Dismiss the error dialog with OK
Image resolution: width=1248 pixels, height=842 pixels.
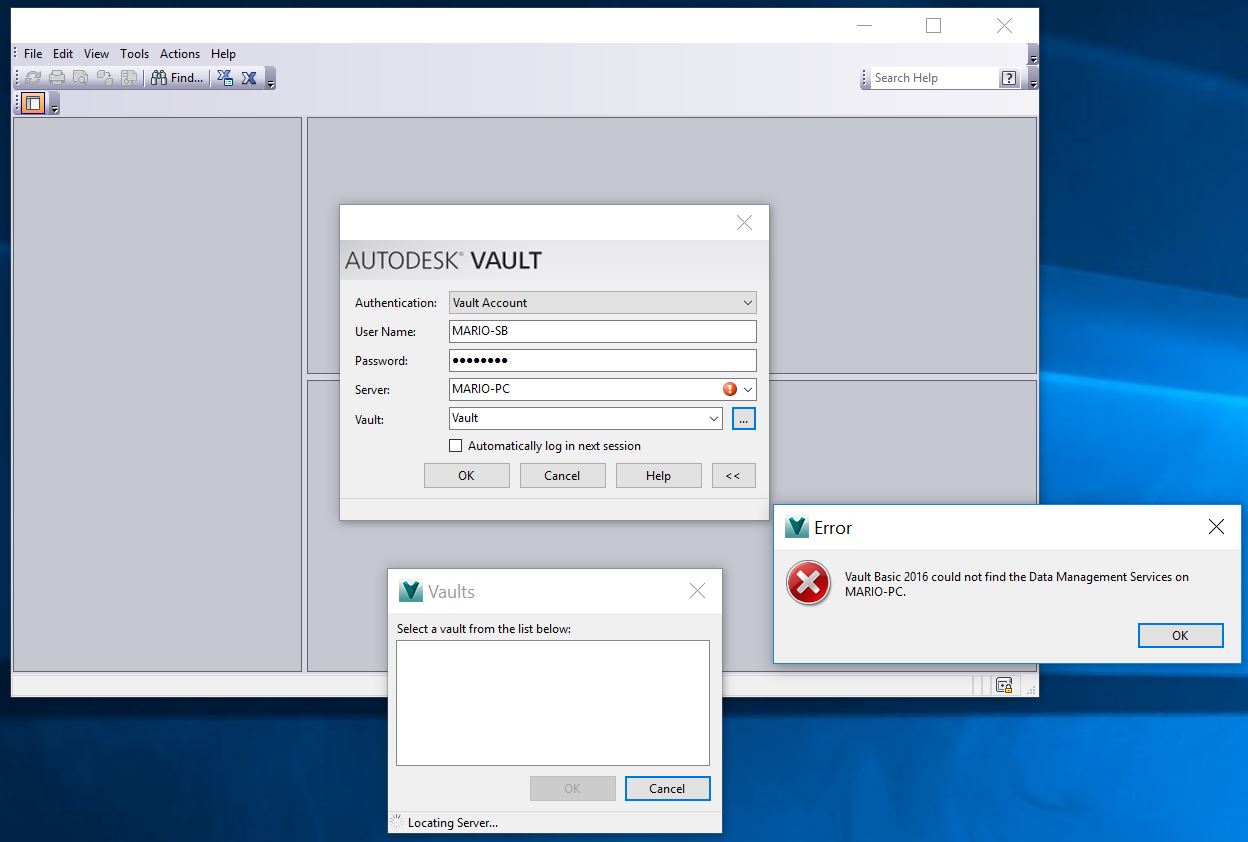click(1180, 635)
